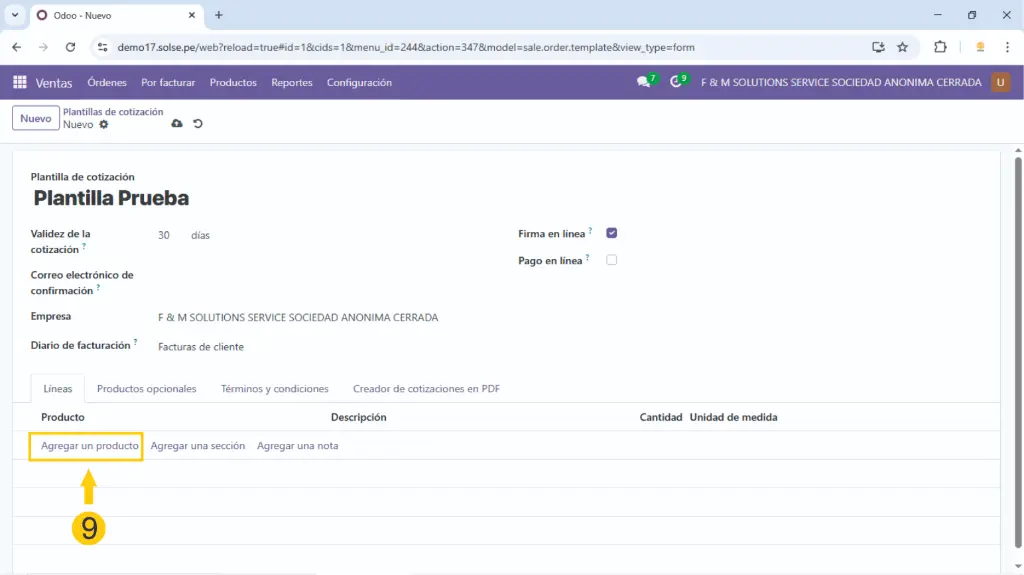Open the Configuración menu

(359, 83)
